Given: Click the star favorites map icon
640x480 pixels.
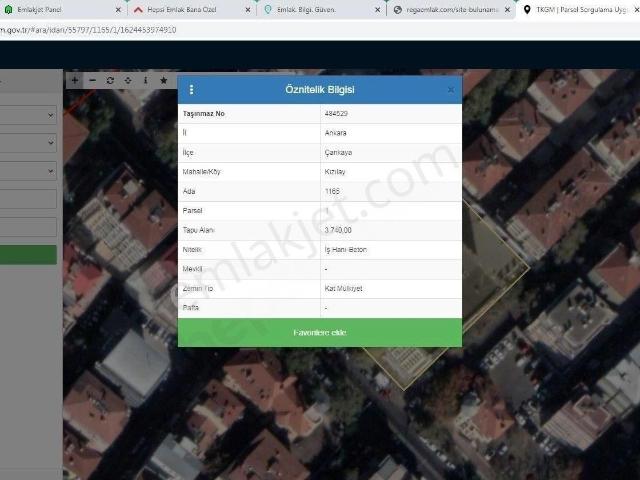Looking at the screenshot, I should click(x=164, y=80).
